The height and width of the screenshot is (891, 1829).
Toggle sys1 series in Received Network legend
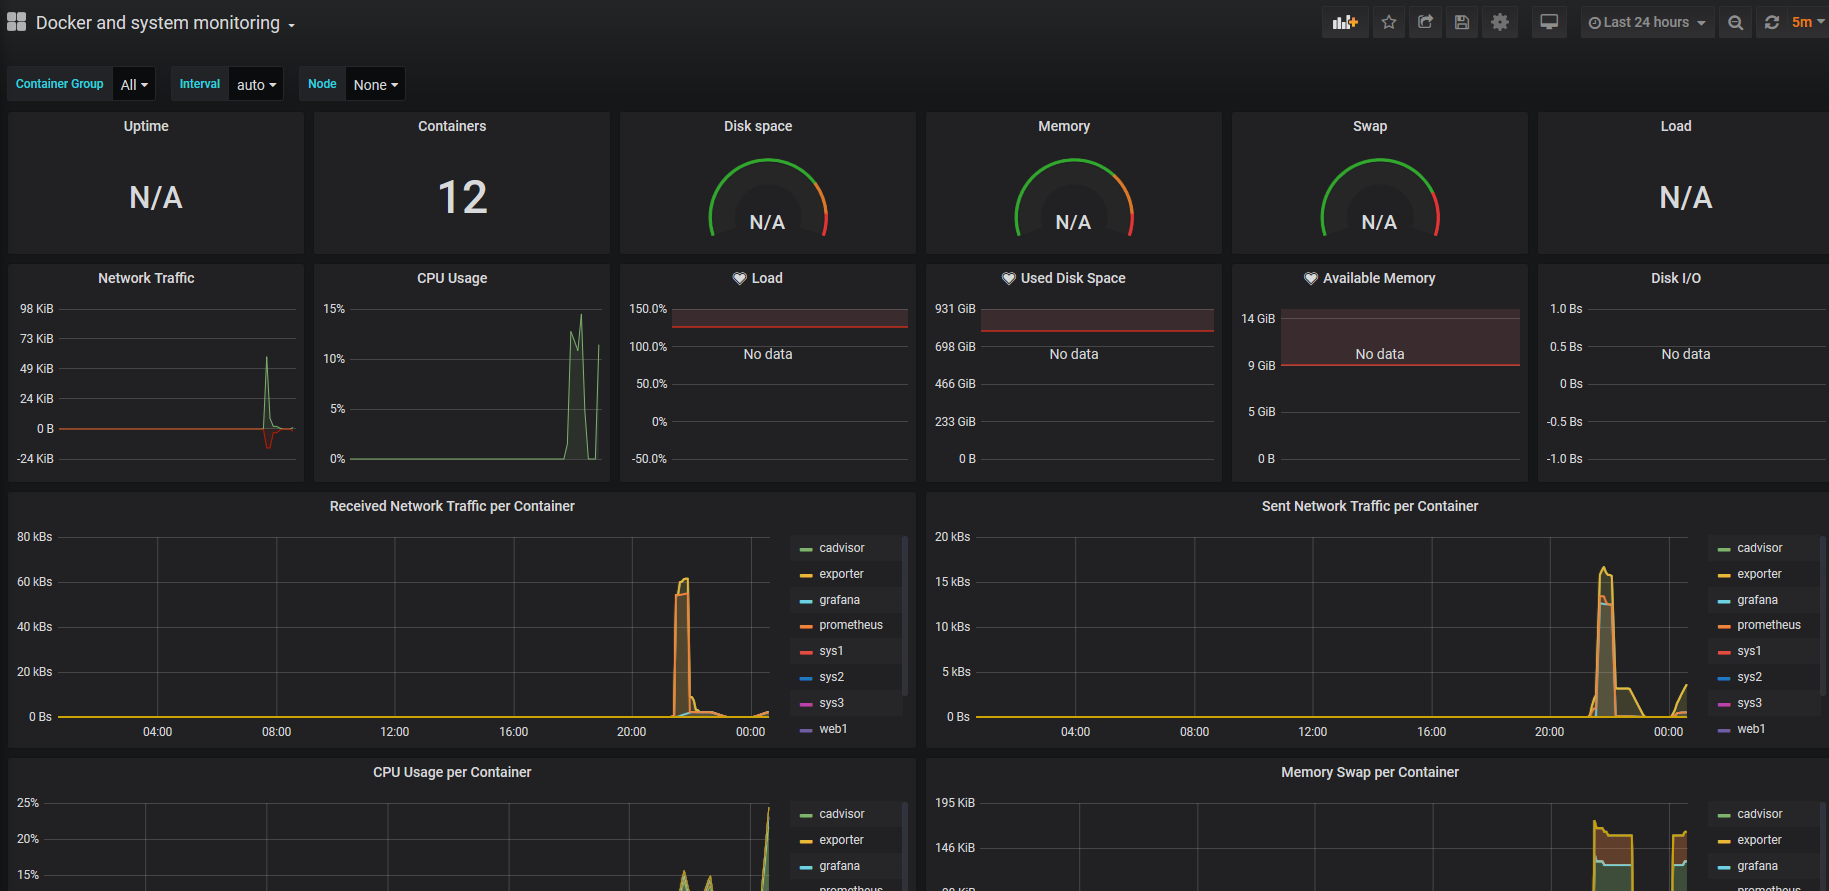(x=831, y=651)
